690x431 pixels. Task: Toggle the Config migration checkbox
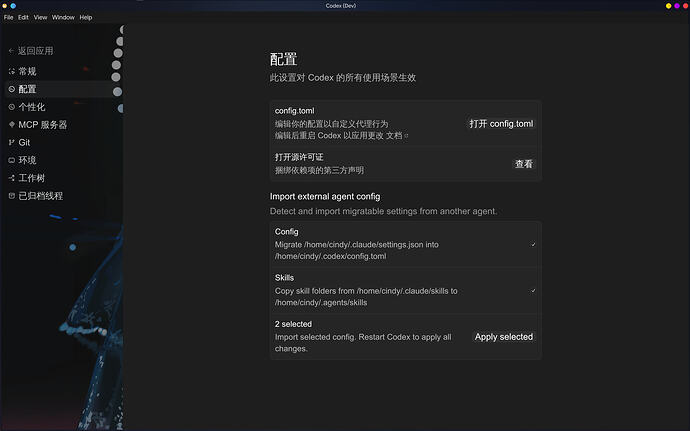(x=533, y=244)
